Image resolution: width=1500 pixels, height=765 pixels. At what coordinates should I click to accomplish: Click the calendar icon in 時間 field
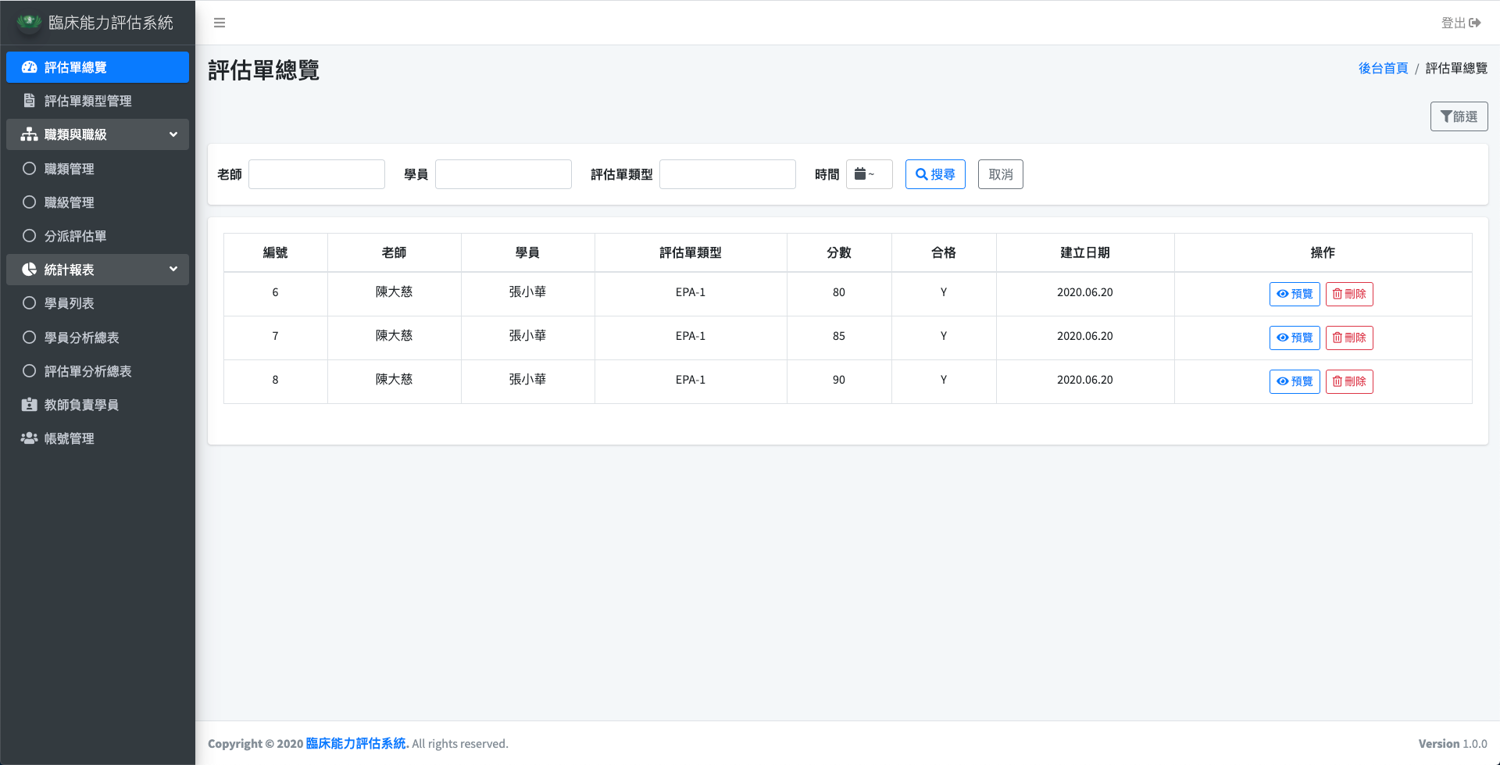860,174
